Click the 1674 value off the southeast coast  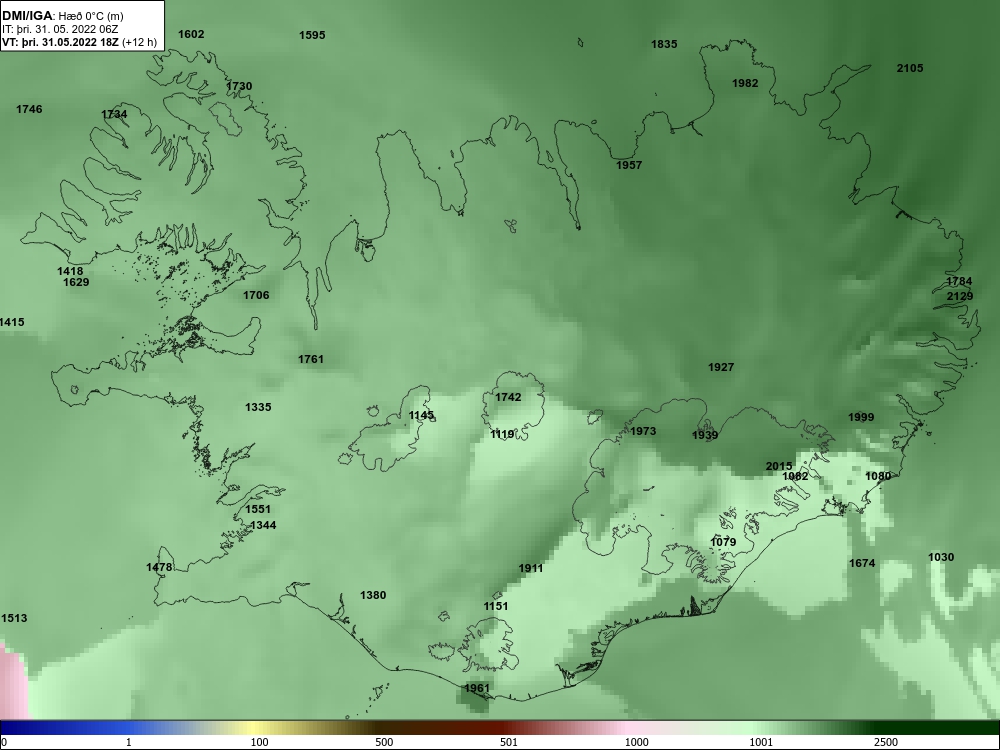[x=862, y=562]
